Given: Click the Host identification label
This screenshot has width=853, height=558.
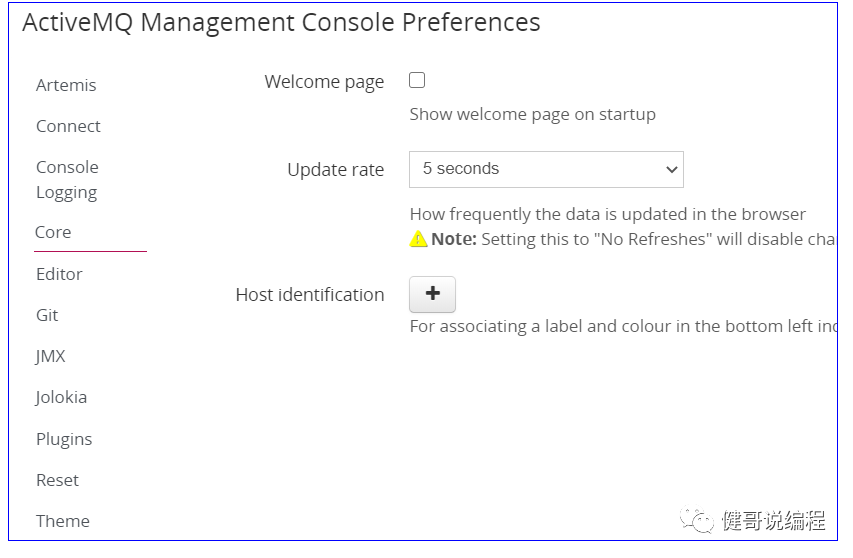Looking at the screenshot, I should 309,295.
